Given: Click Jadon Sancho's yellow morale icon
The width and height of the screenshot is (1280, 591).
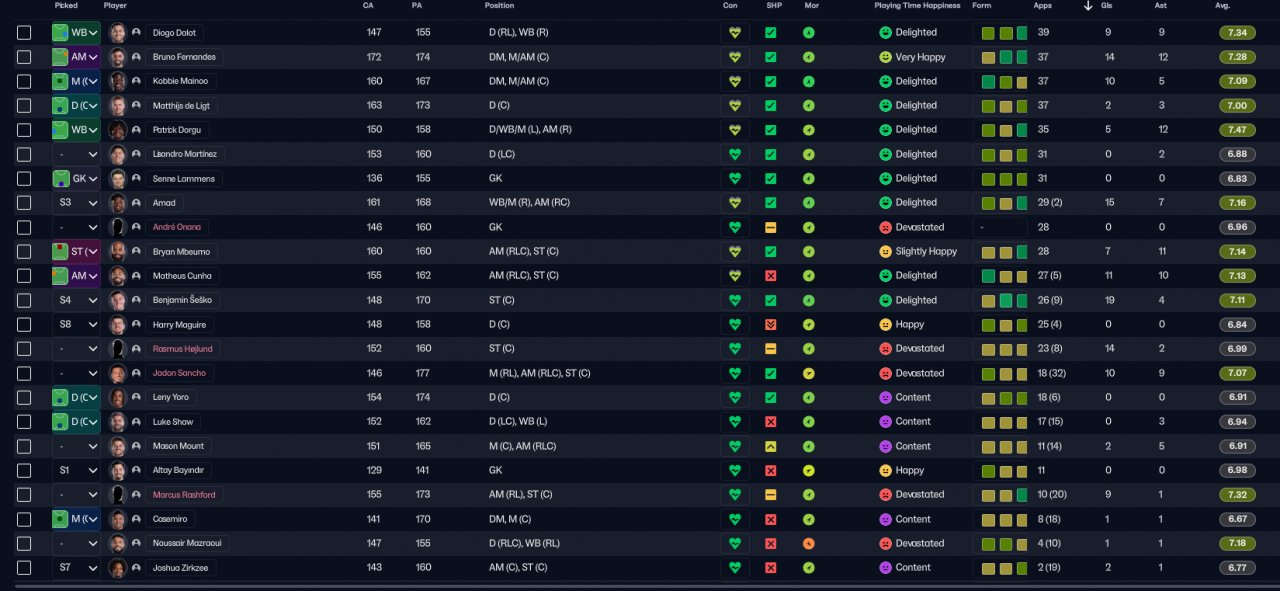Looking at the screenshot, I should pyautogui.click(x=809, y=373).
